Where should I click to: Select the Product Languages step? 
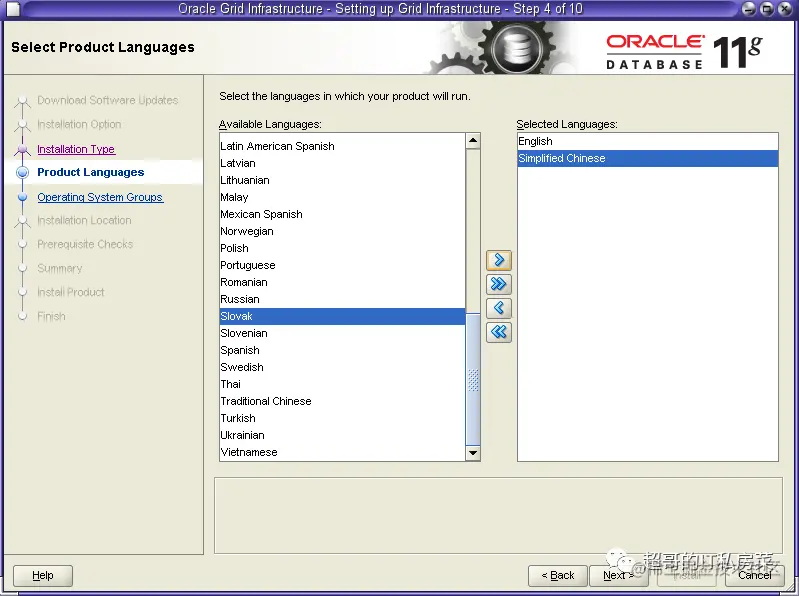[x=91, y=172]
